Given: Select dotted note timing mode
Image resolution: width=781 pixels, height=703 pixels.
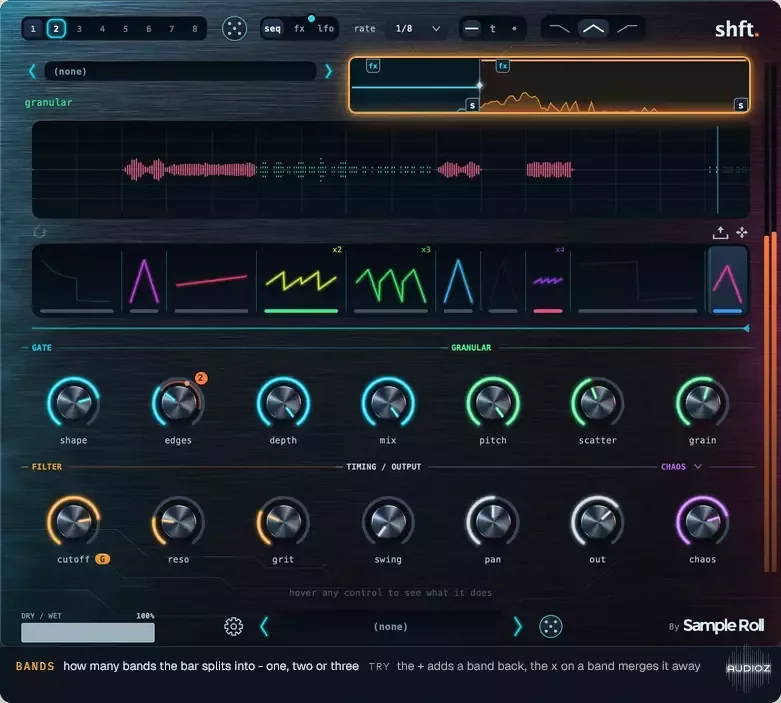Looking at the screenshot, I should click(514, 28).
